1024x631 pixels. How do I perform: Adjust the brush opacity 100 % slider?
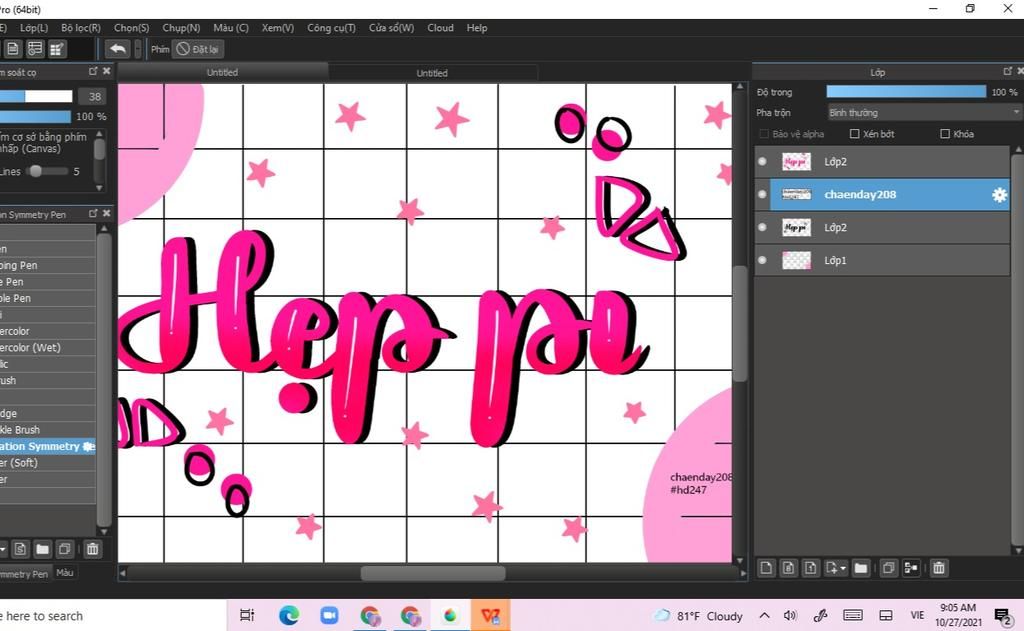pos(35,116)
